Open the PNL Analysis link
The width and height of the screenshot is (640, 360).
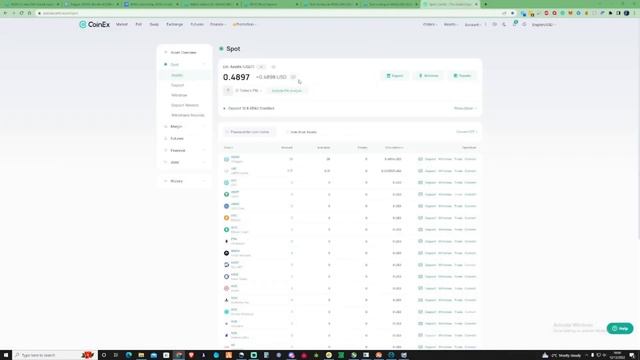coord(287,91)
